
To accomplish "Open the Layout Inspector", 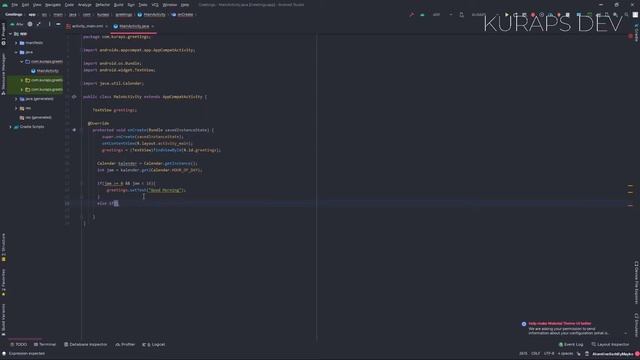I will (610, 344).
